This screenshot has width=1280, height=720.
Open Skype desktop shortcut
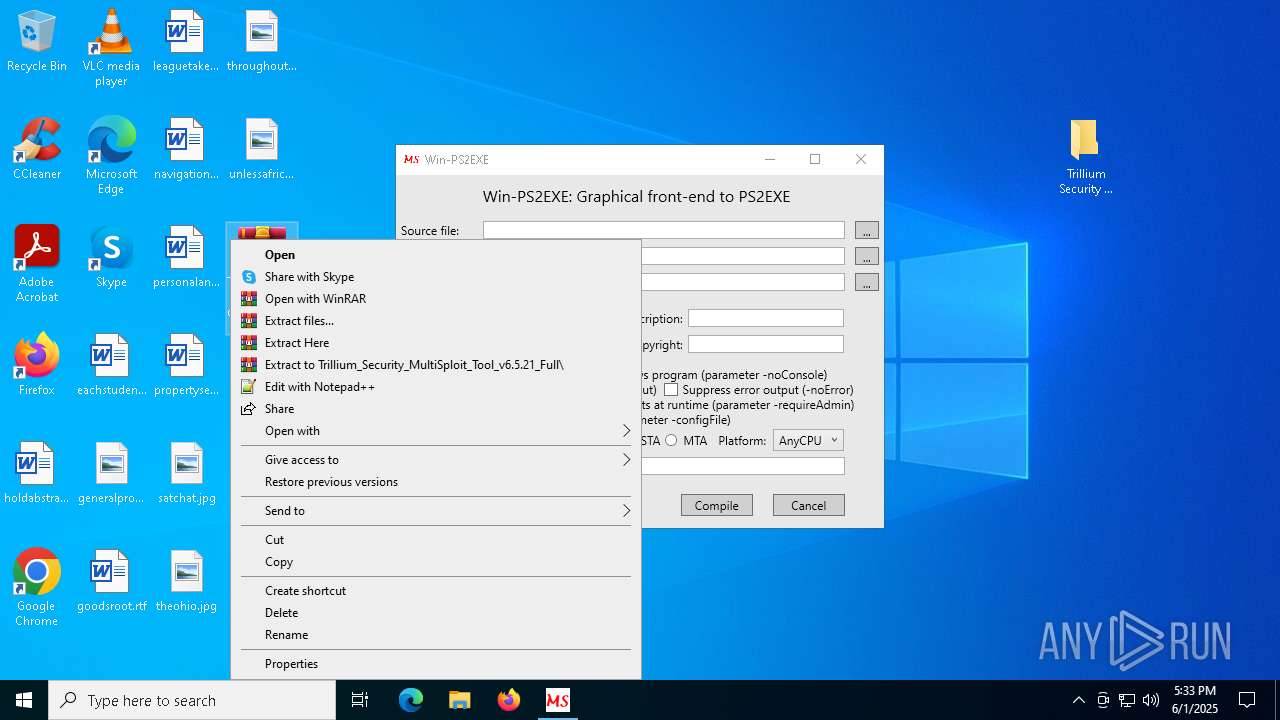tap(111, 258)
